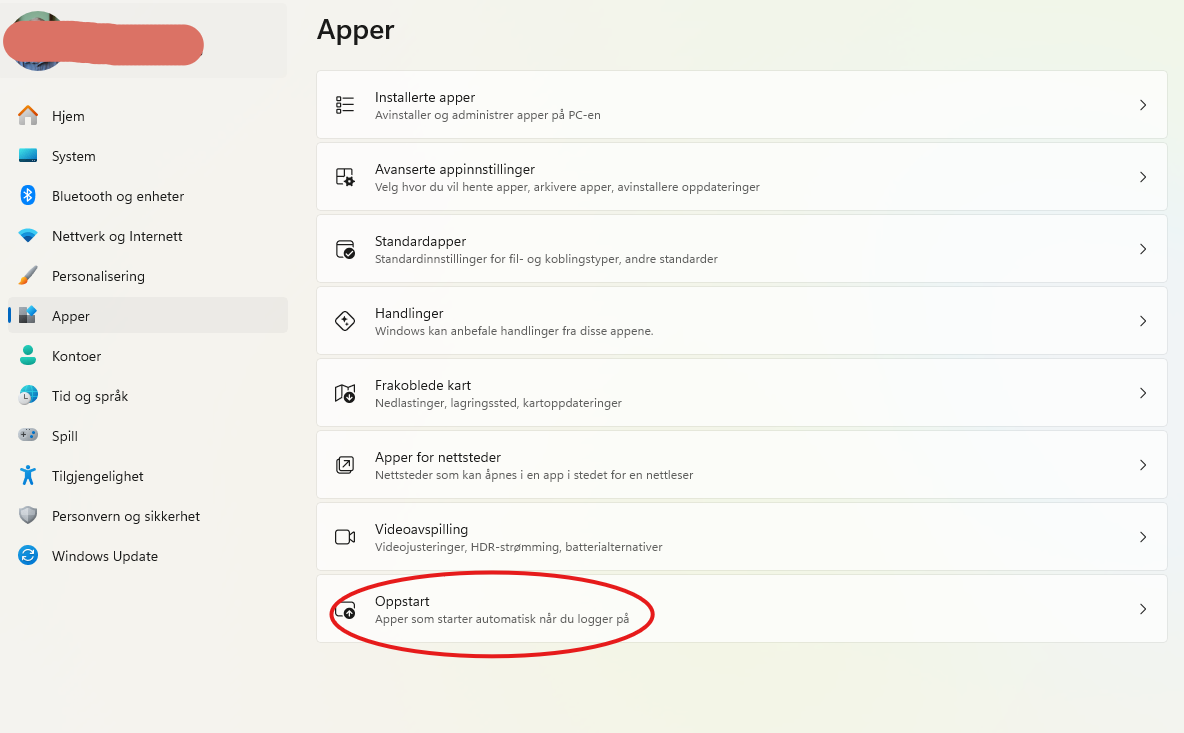The height and width of the screenshot is (733, 1184).
Task: Open System settings section
Action: 73,156
